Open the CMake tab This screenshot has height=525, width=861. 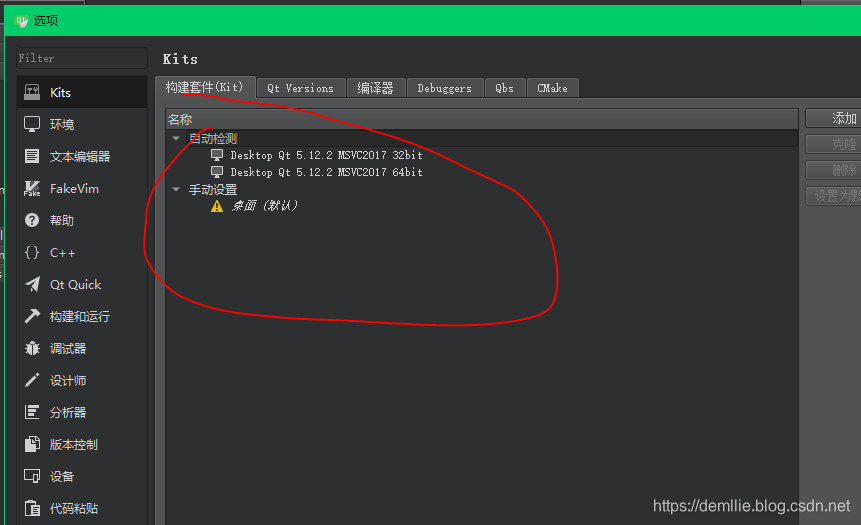pyautogui.click(x=552, y=88)
